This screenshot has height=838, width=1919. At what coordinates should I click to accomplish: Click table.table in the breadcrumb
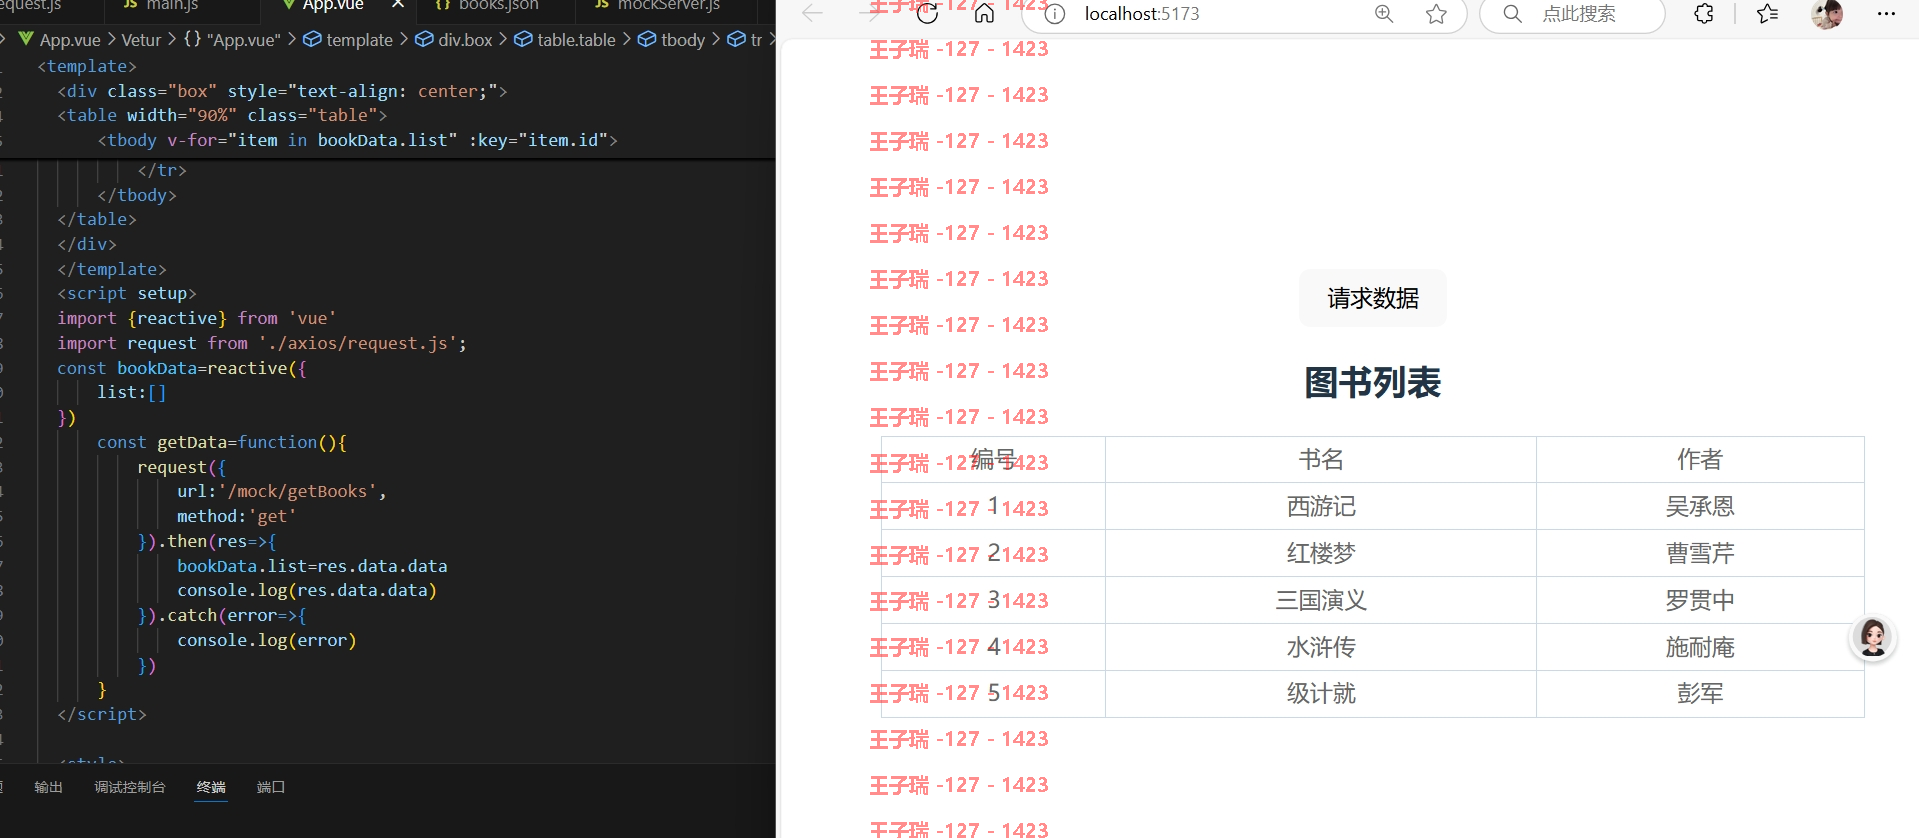coord(566,40)
